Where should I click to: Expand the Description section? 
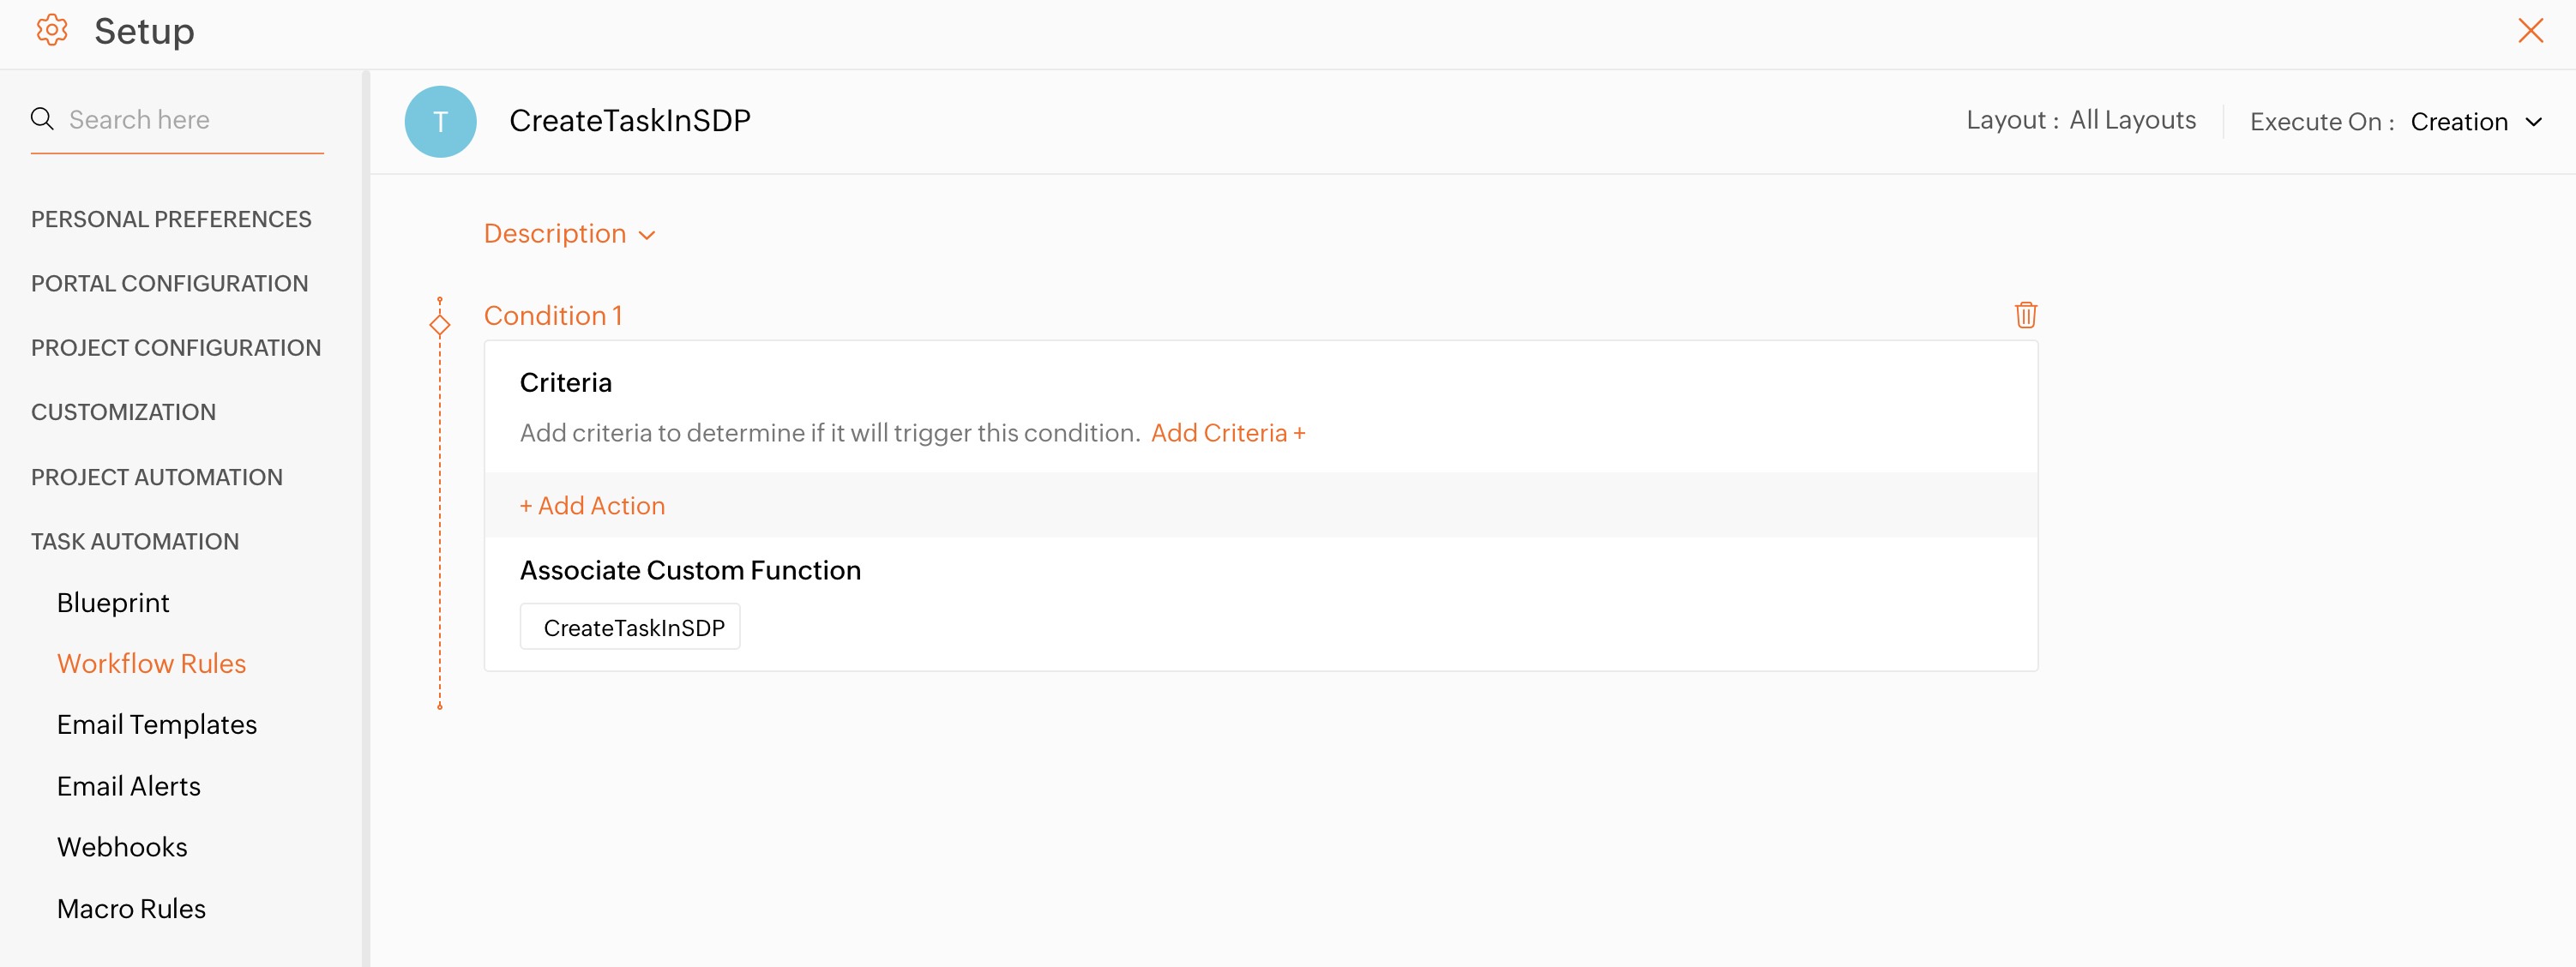pos(569,234)
